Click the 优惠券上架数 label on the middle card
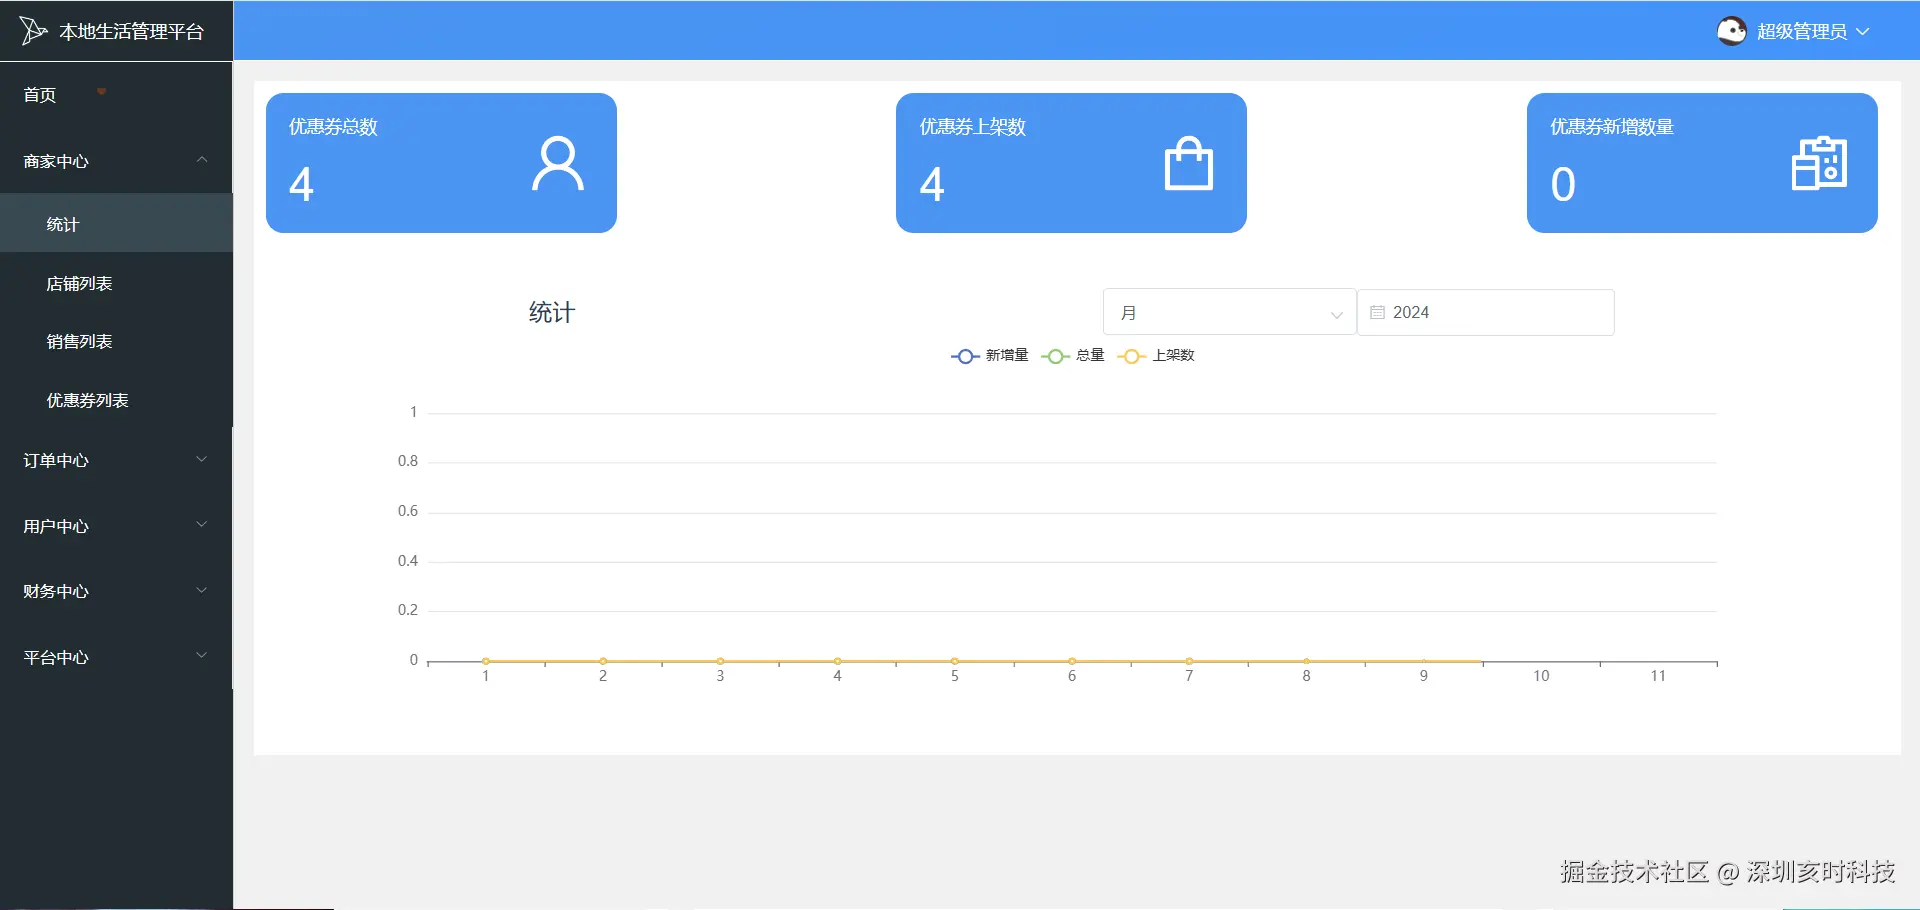The height and width of the screenshot is (910, 1920). (x=973, y=127)
